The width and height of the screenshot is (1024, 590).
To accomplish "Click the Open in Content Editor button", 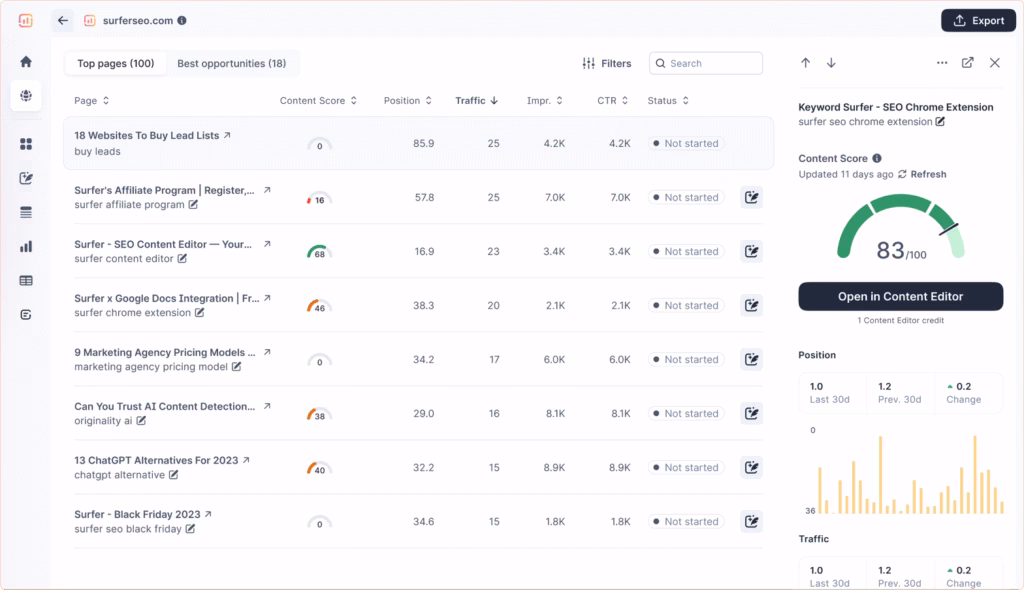I will tap(899, 296).
